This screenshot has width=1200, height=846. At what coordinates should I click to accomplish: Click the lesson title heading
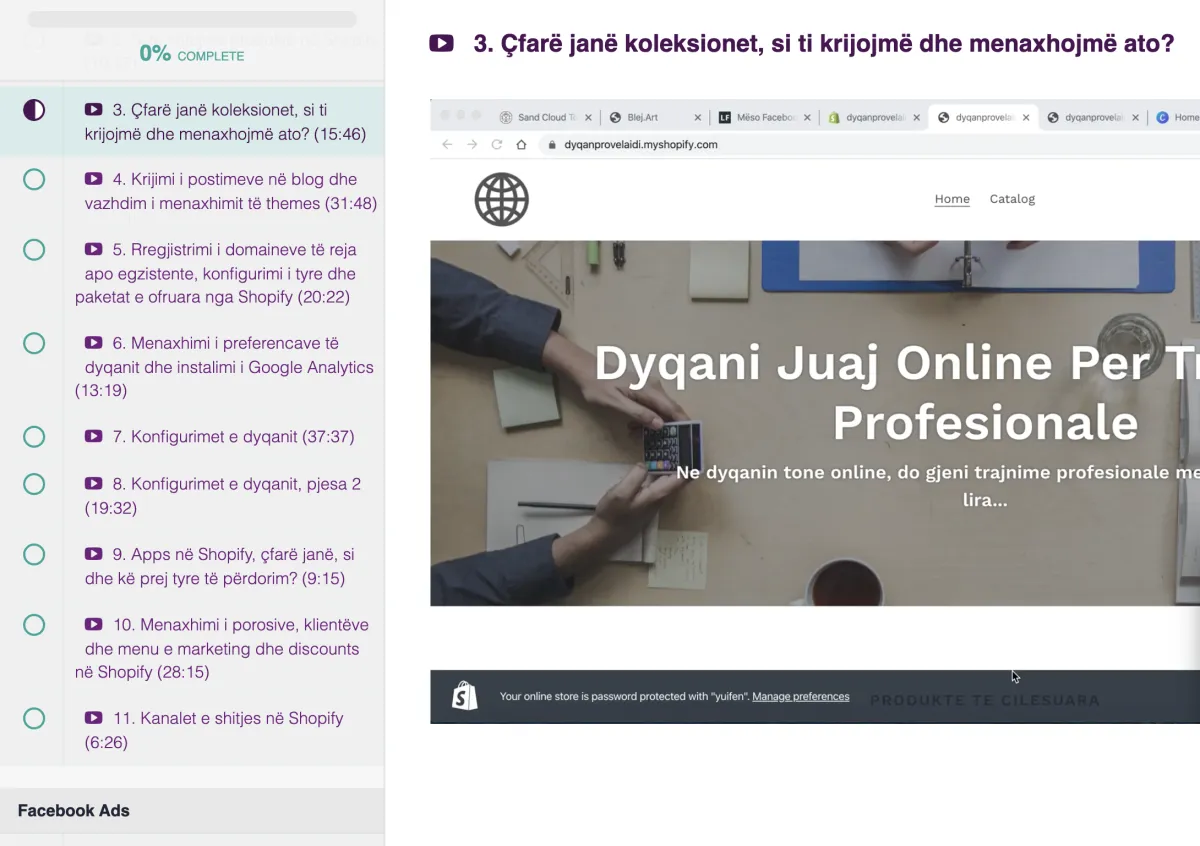tap(824, 44)
